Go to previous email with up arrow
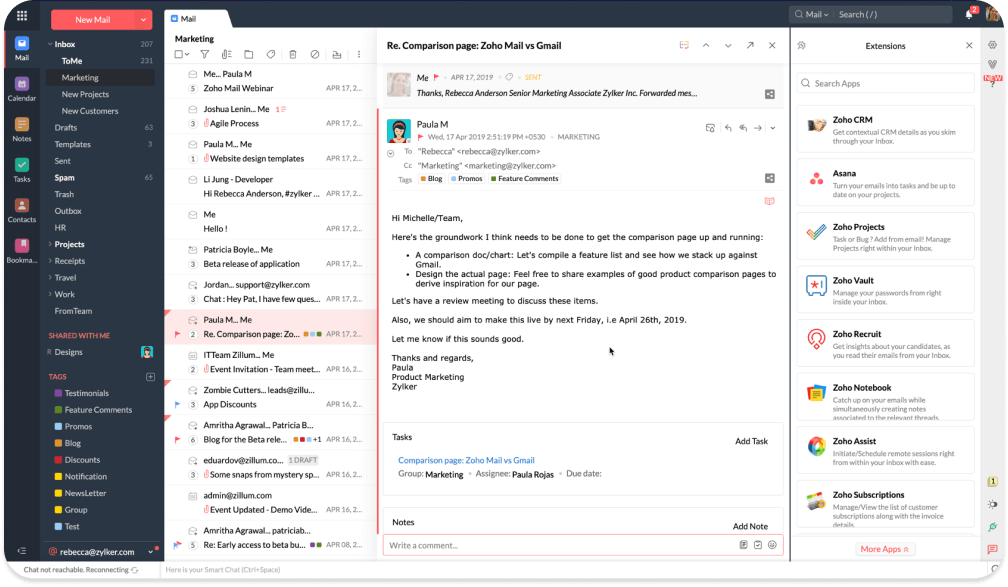This screenshot has width=1008, height=587. [x=706, y=46]
